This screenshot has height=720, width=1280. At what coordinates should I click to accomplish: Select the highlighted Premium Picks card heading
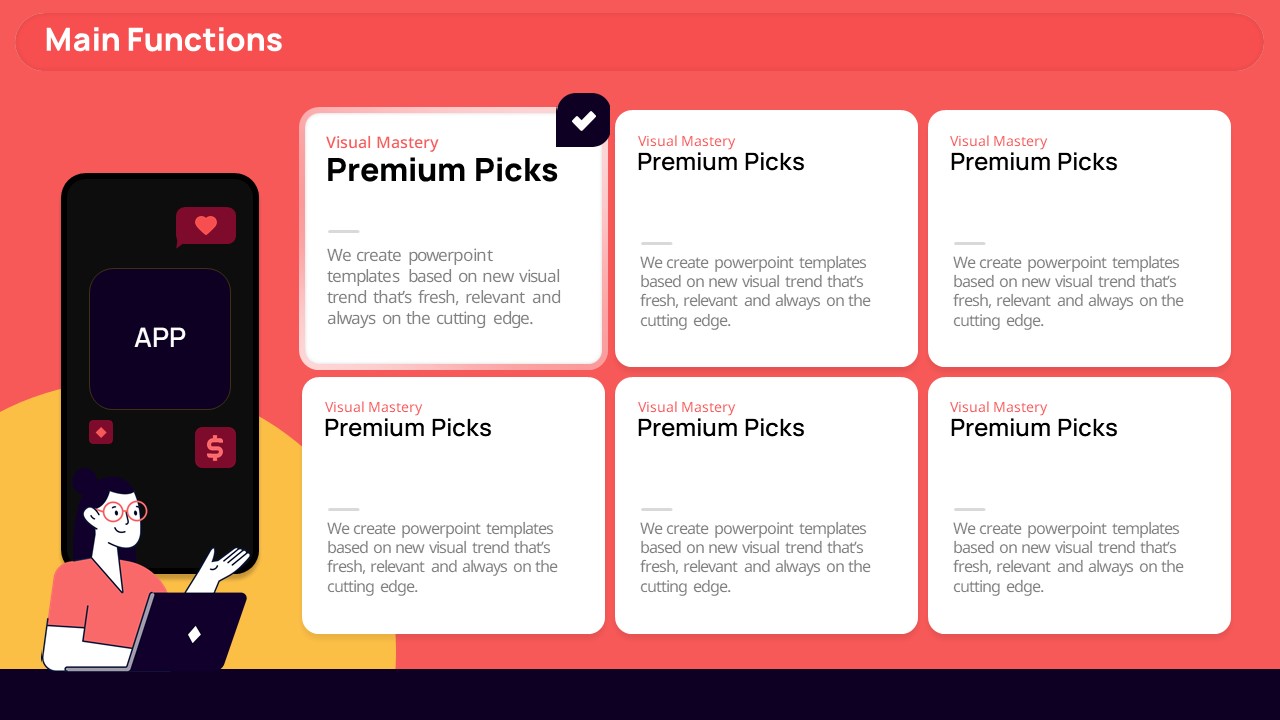tap(442, 170)
